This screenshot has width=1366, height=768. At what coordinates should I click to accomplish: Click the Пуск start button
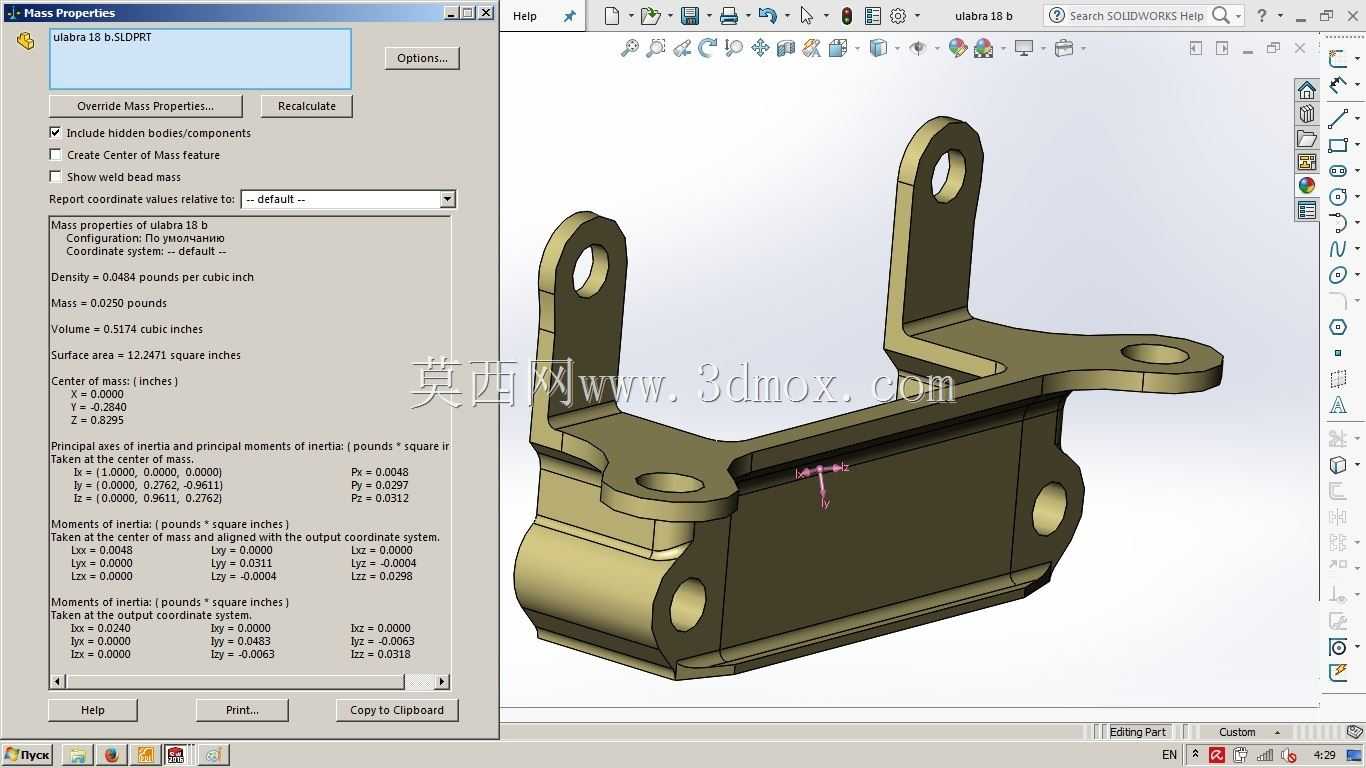[27, 755]
